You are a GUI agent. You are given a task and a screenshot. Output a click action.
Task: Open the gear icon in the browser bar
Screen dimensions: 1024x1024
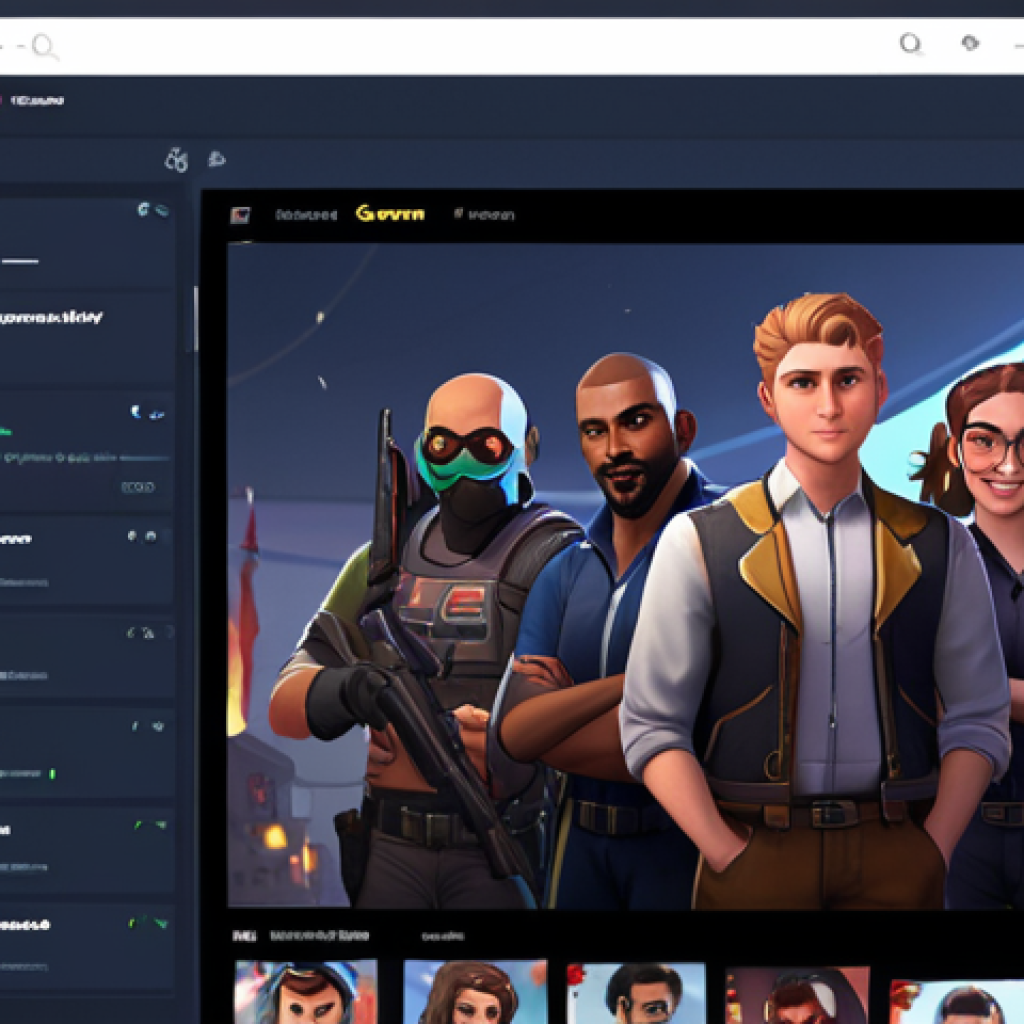pos(970,43)
